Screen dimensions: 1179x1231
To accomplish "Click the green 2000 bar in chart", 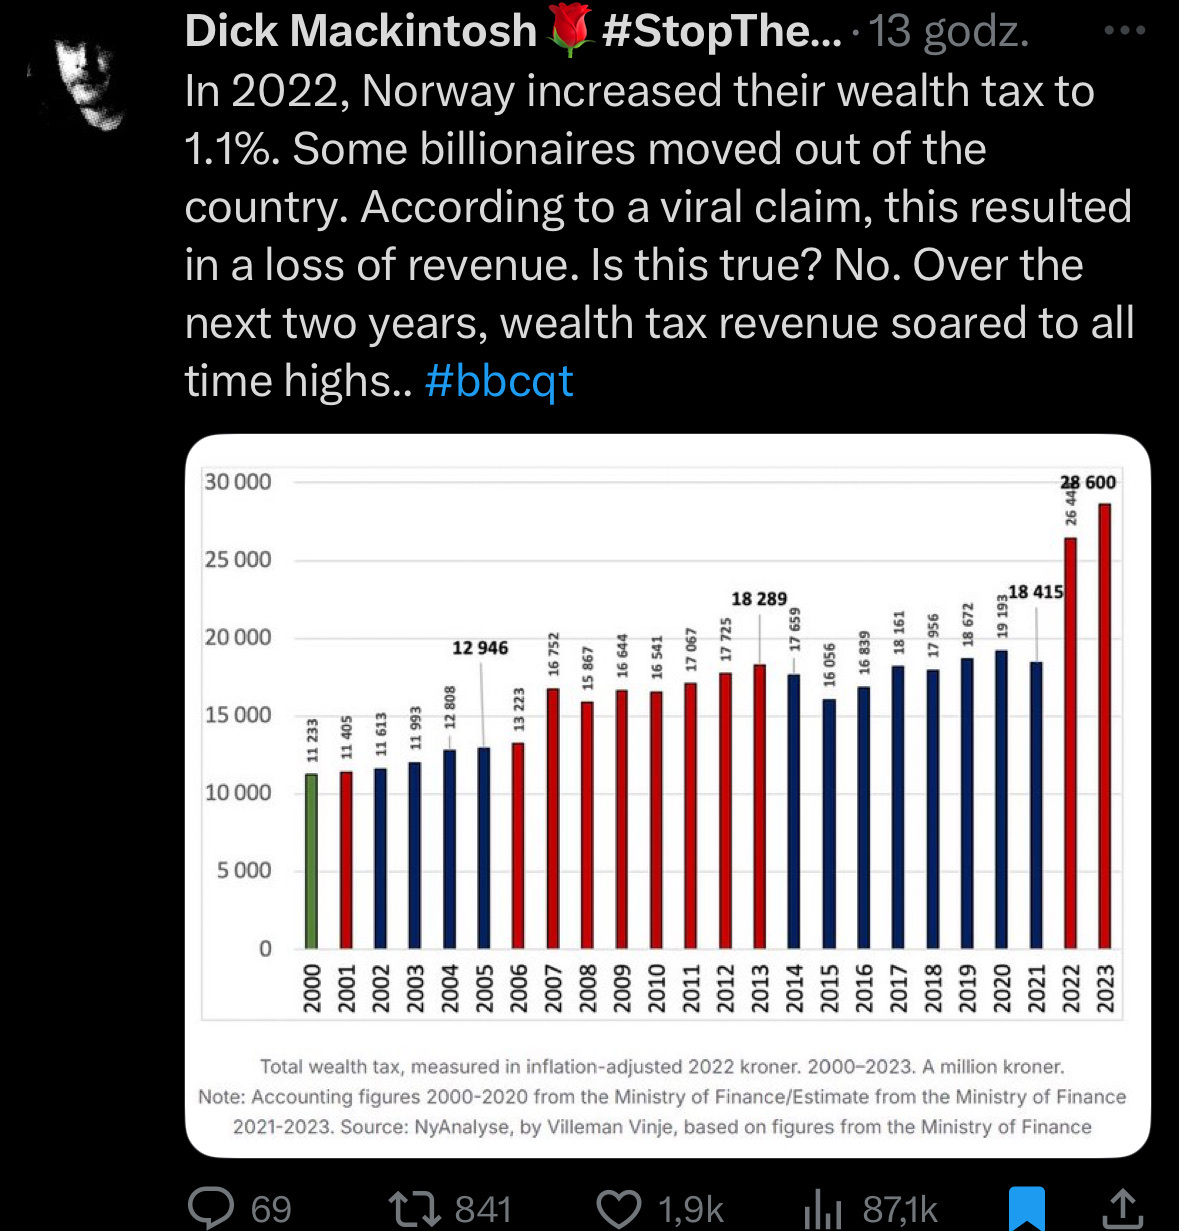I will point(311,860).
